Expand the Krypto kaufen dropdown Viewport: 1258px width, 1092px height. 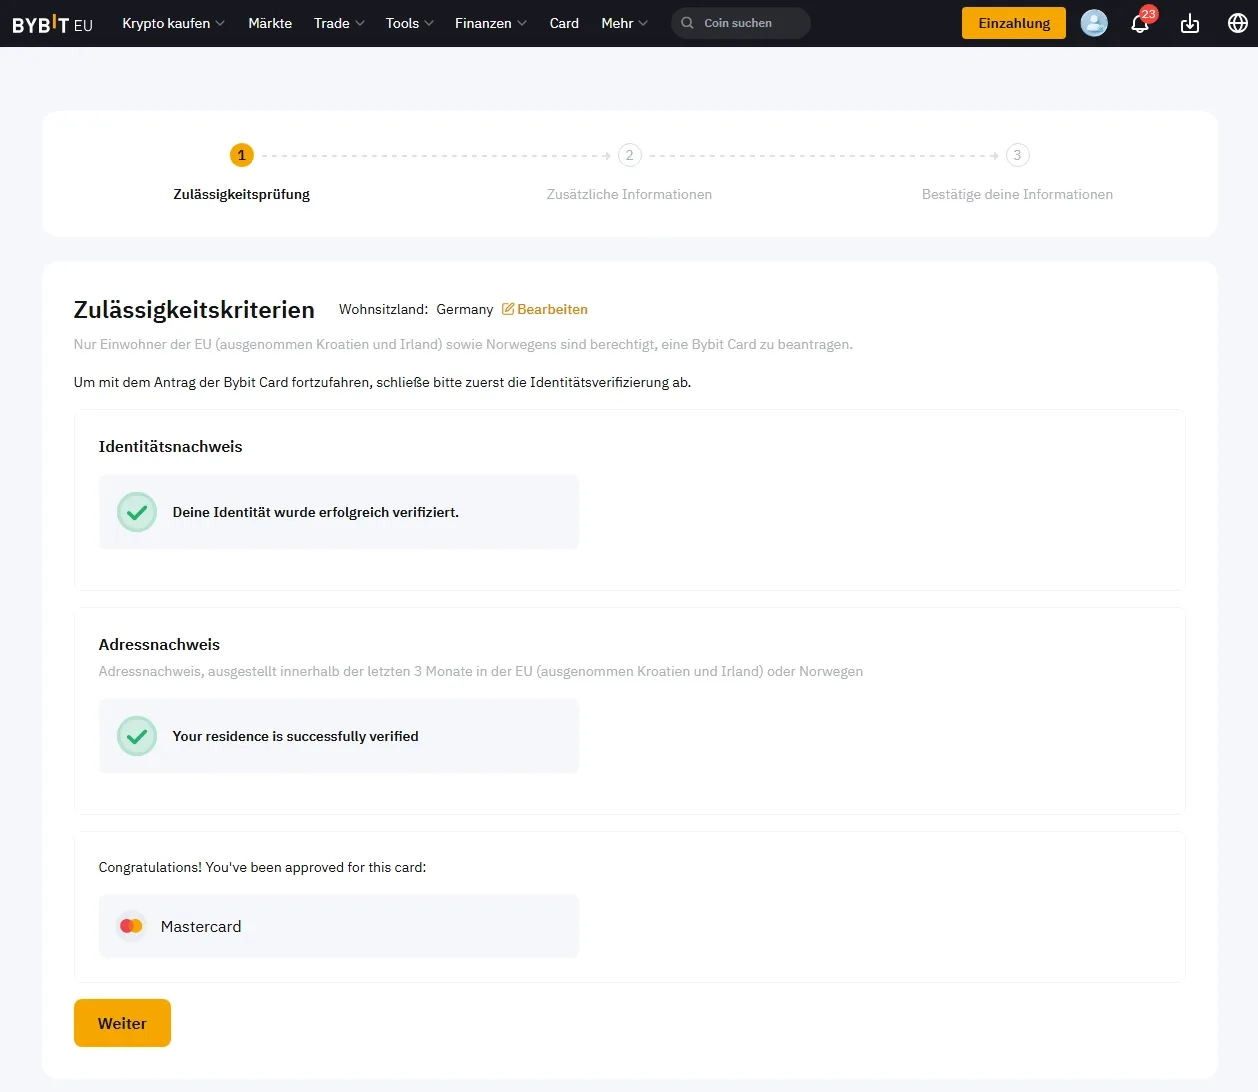(x=167, y=23)
